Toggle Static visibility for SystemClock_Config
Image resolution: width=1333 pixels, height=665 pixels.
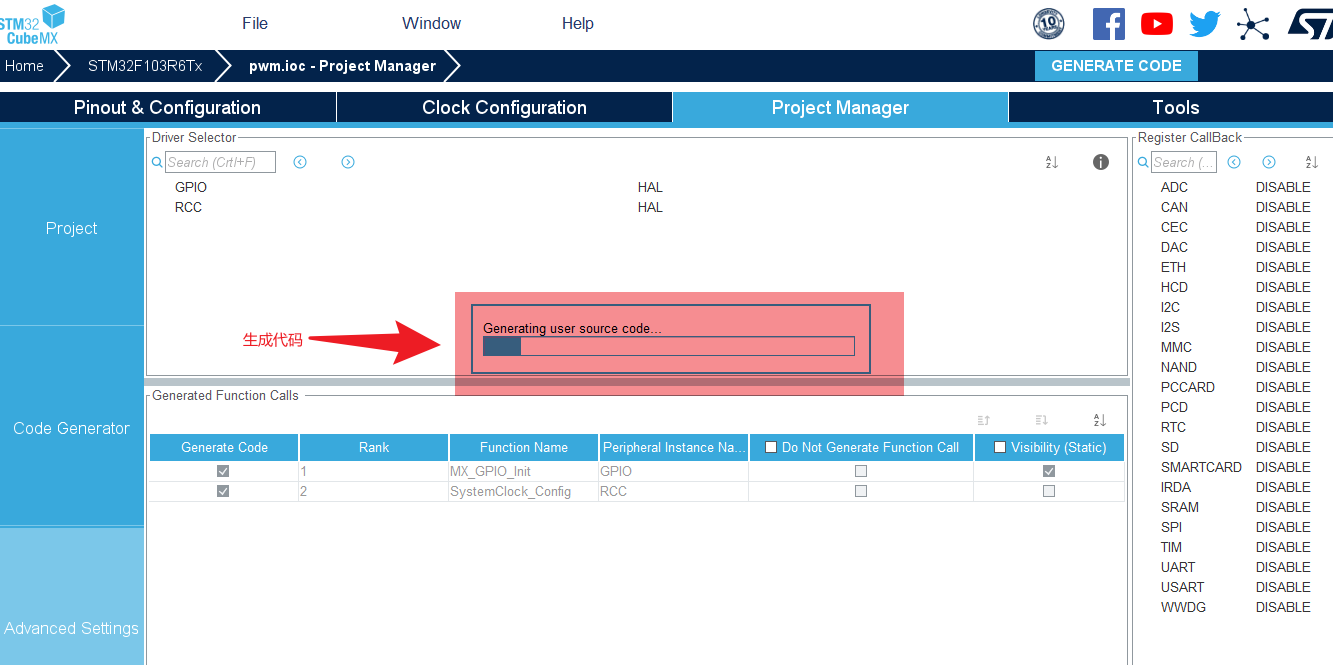[1049, 491]
